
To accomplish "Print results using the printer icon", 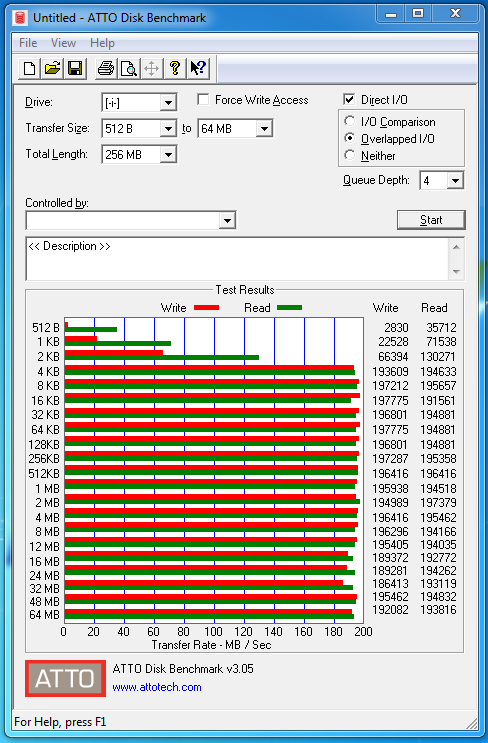I will 106,69.
